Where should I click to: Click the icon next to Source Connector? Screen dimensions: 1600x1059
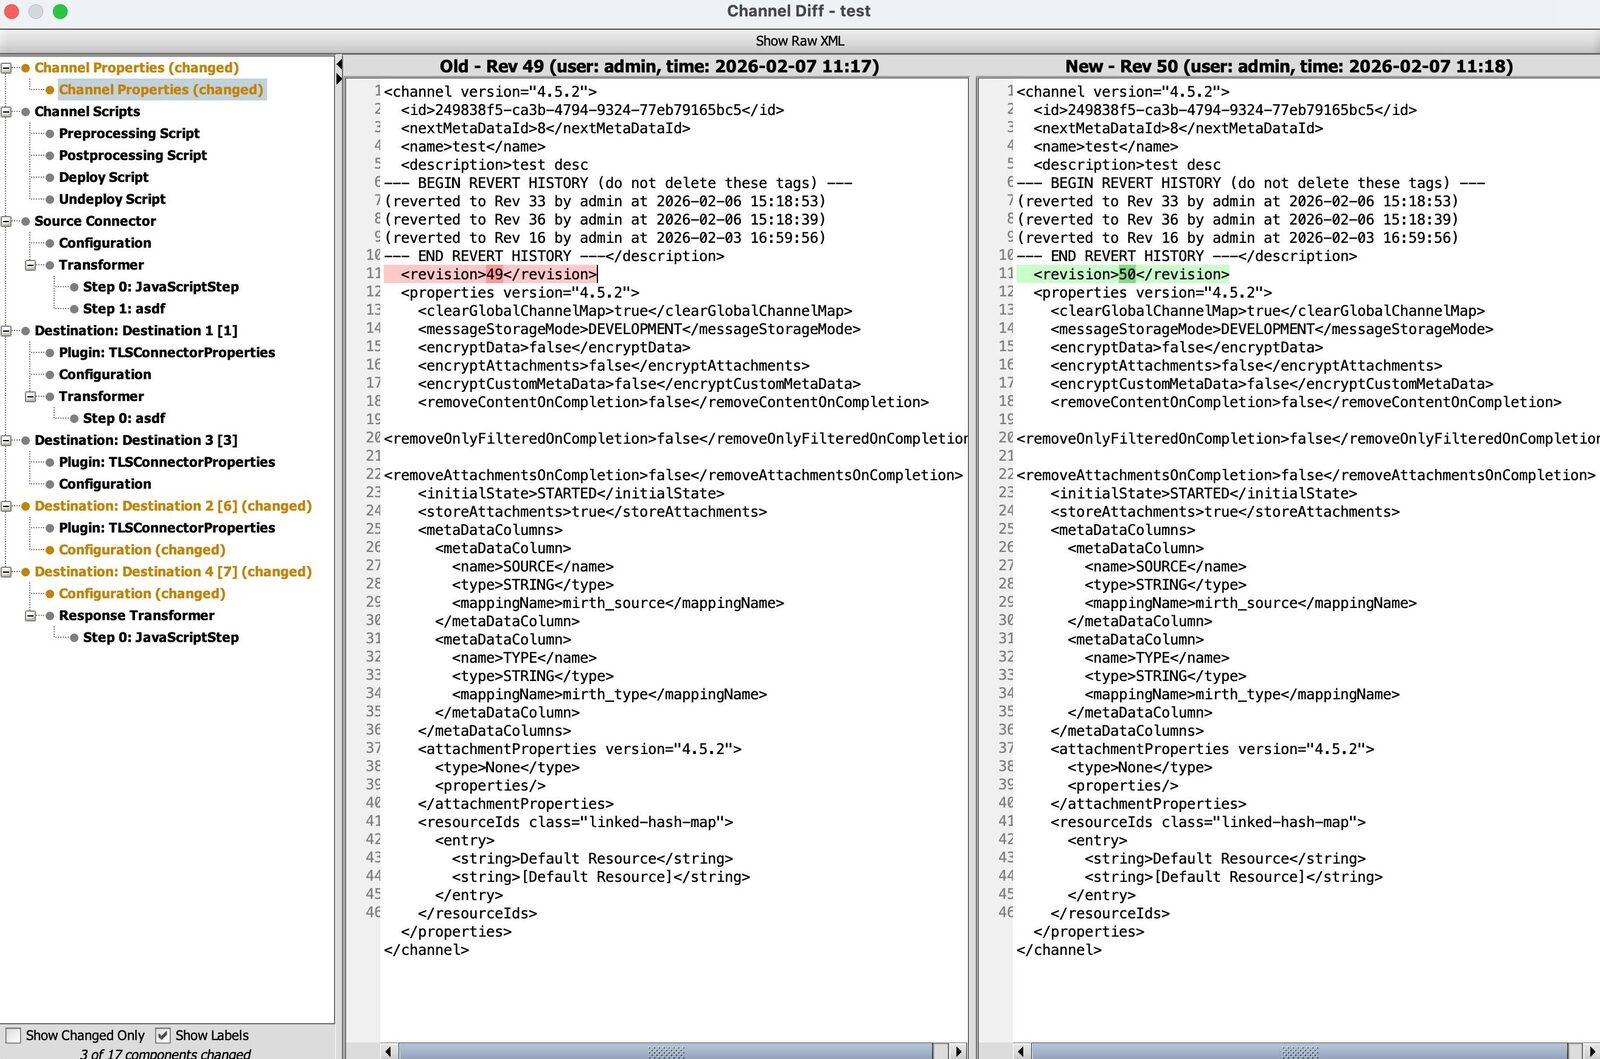[24, 221]
